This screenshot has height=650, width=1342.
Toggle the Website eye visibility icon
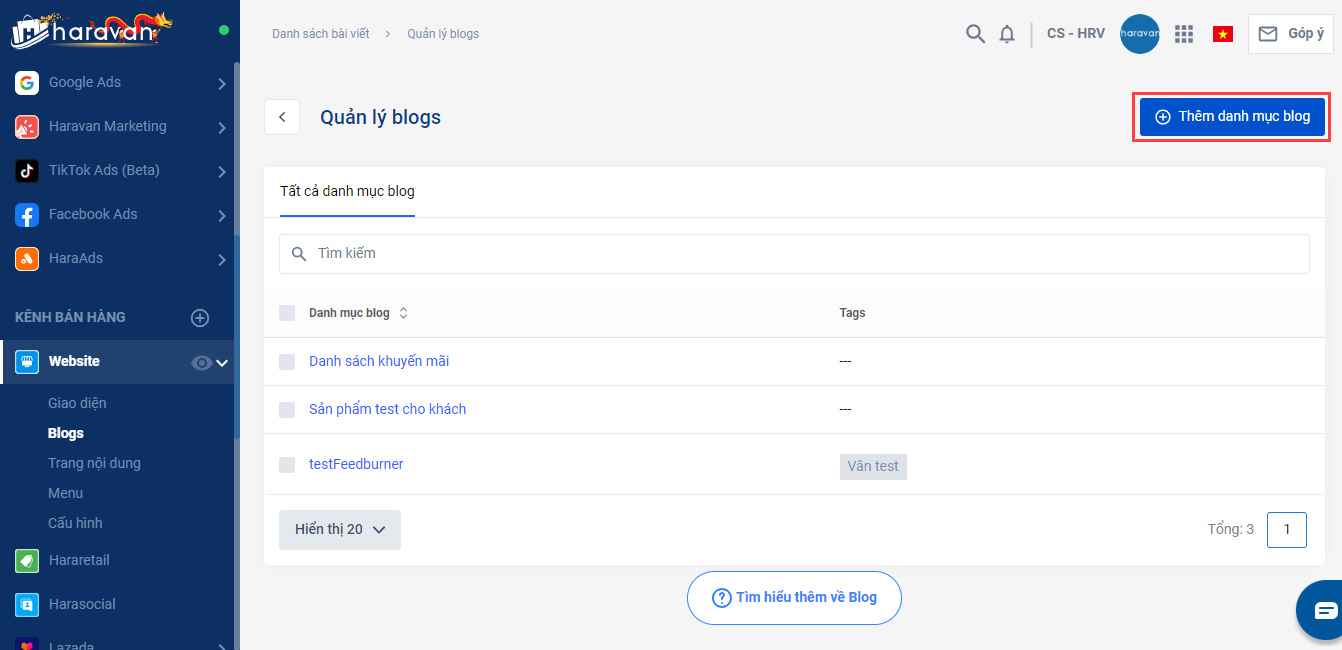[x=201, y=363]
